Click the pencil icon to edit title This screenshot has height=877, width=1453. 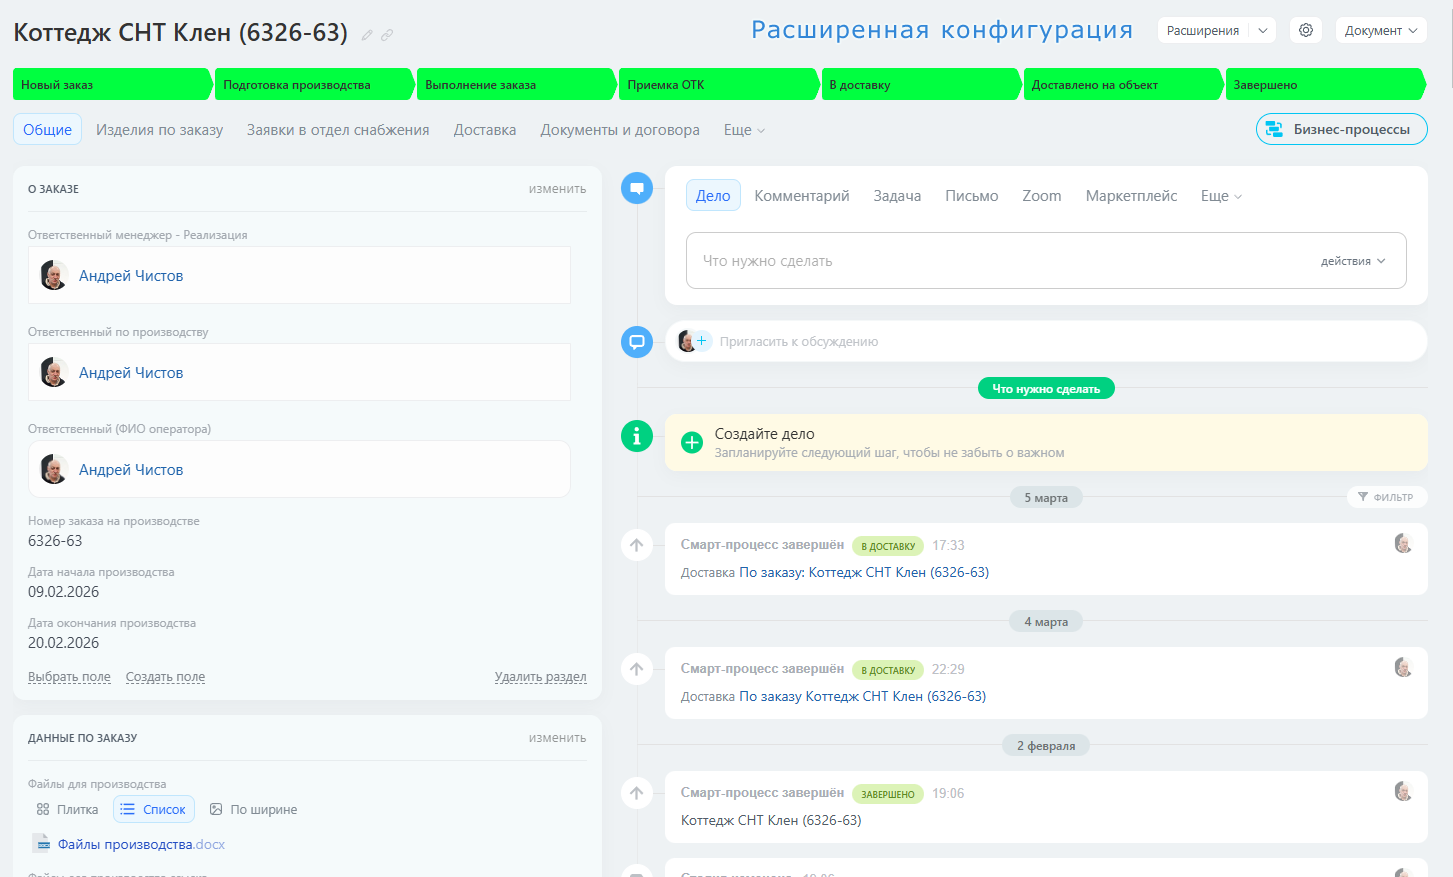click(x=367, y=35)
